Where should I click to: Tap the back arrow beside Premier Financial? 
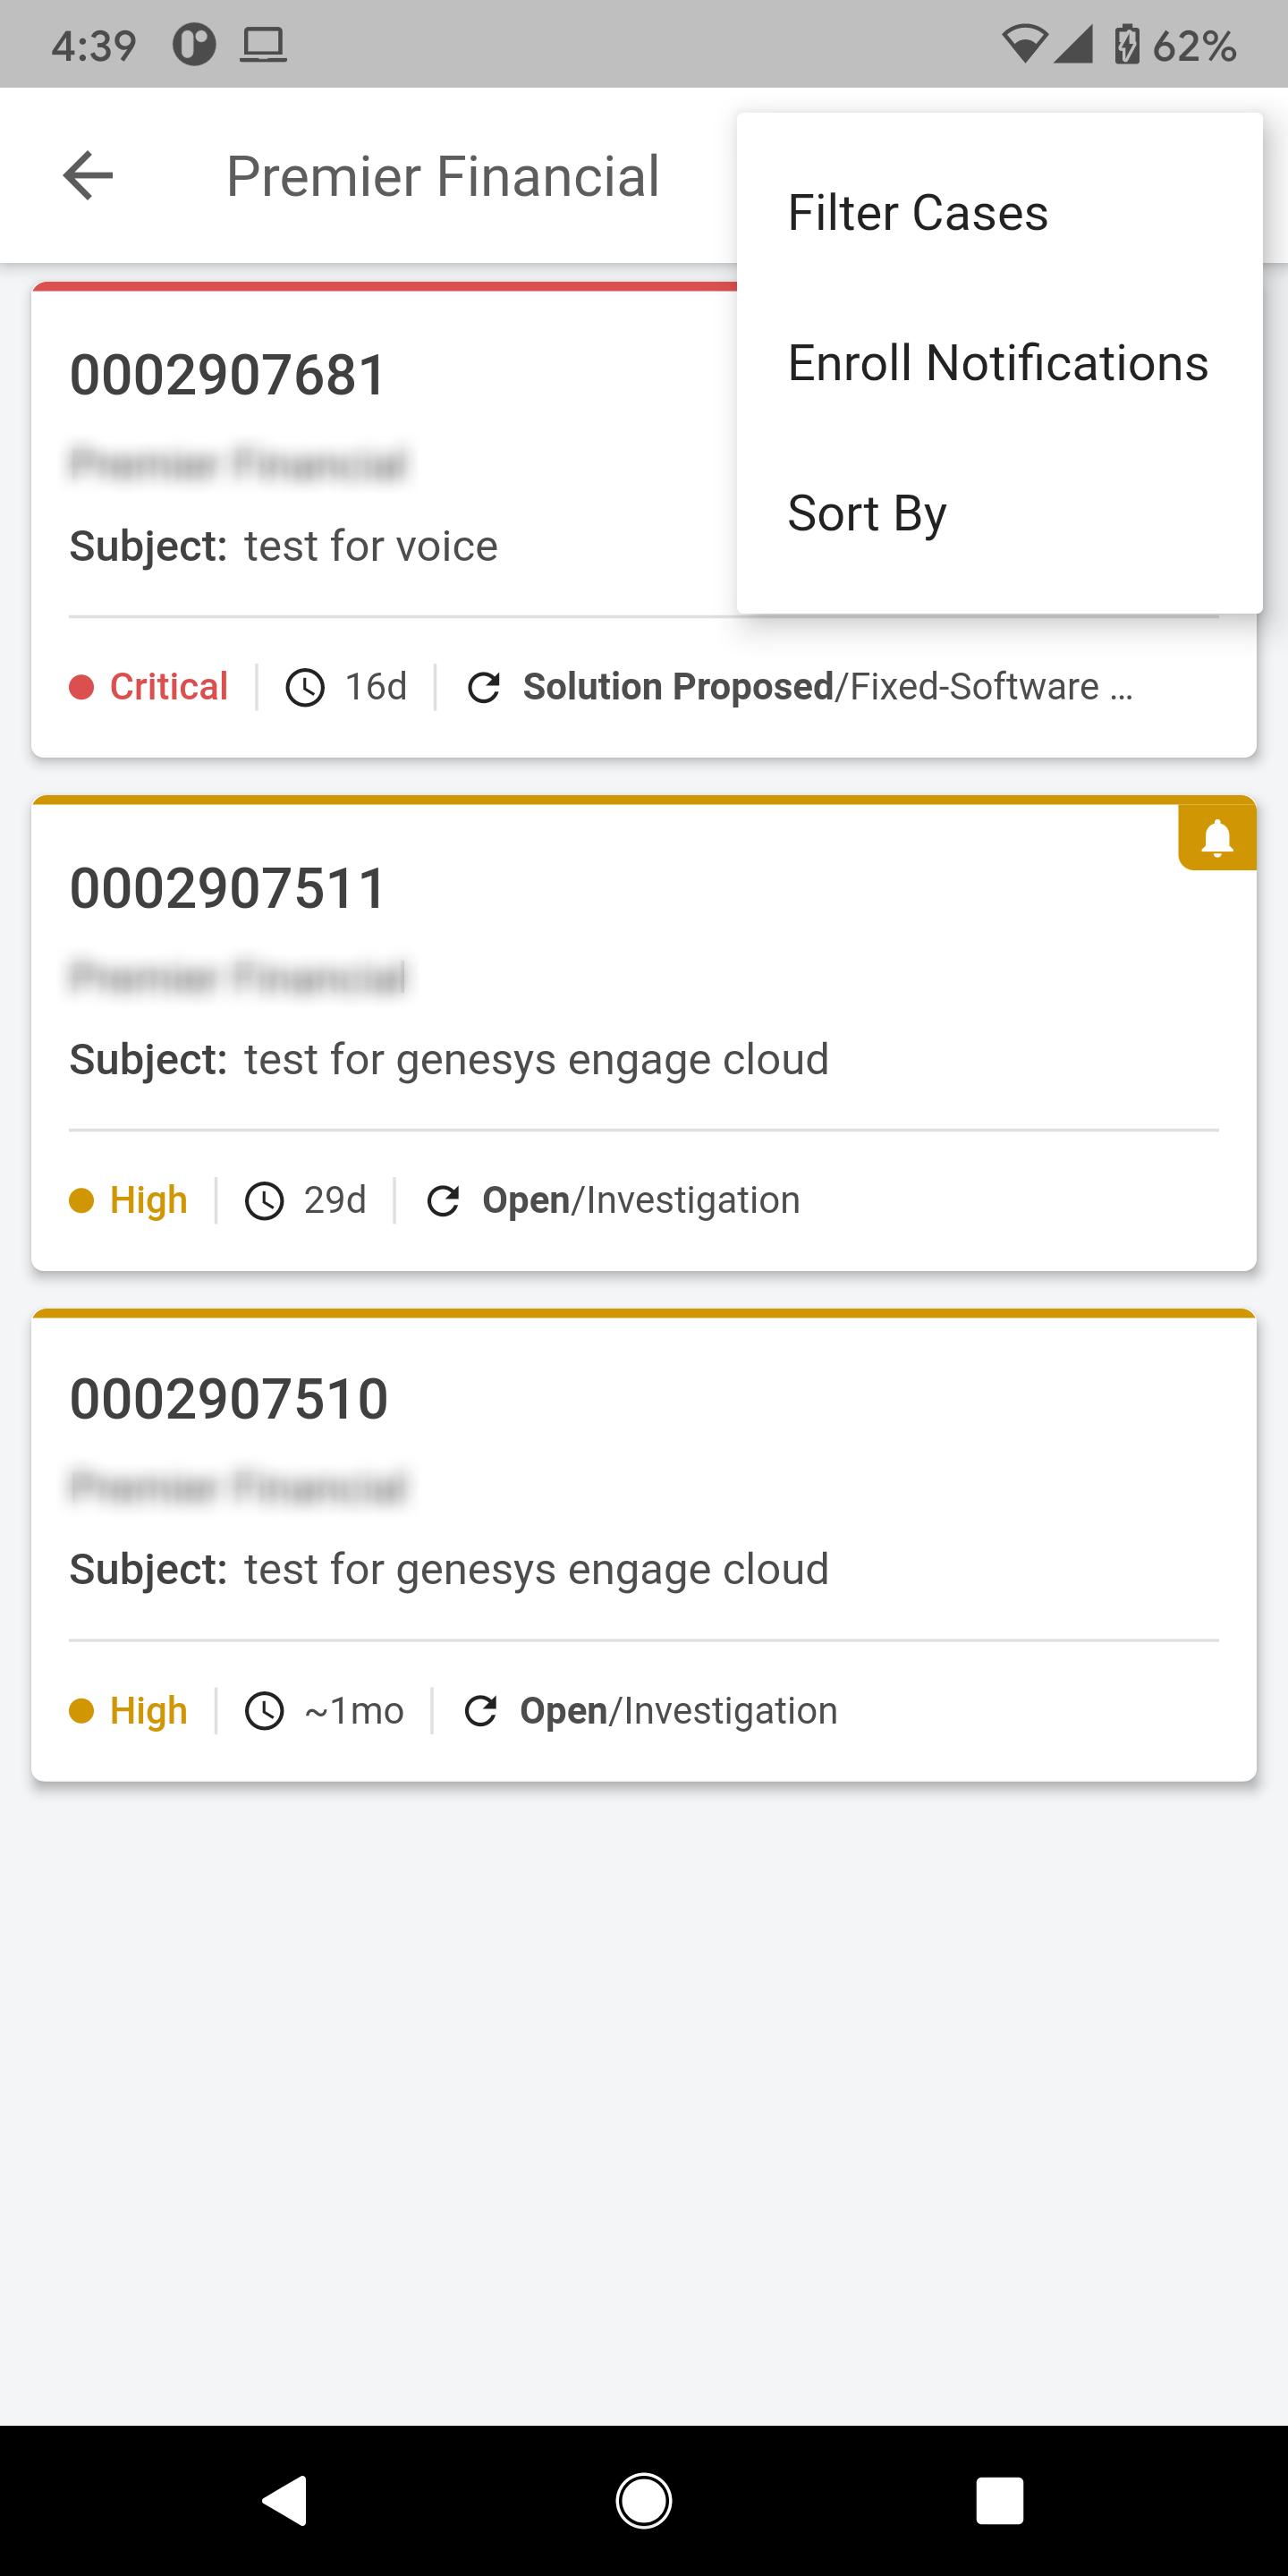[x=88, y=176]
